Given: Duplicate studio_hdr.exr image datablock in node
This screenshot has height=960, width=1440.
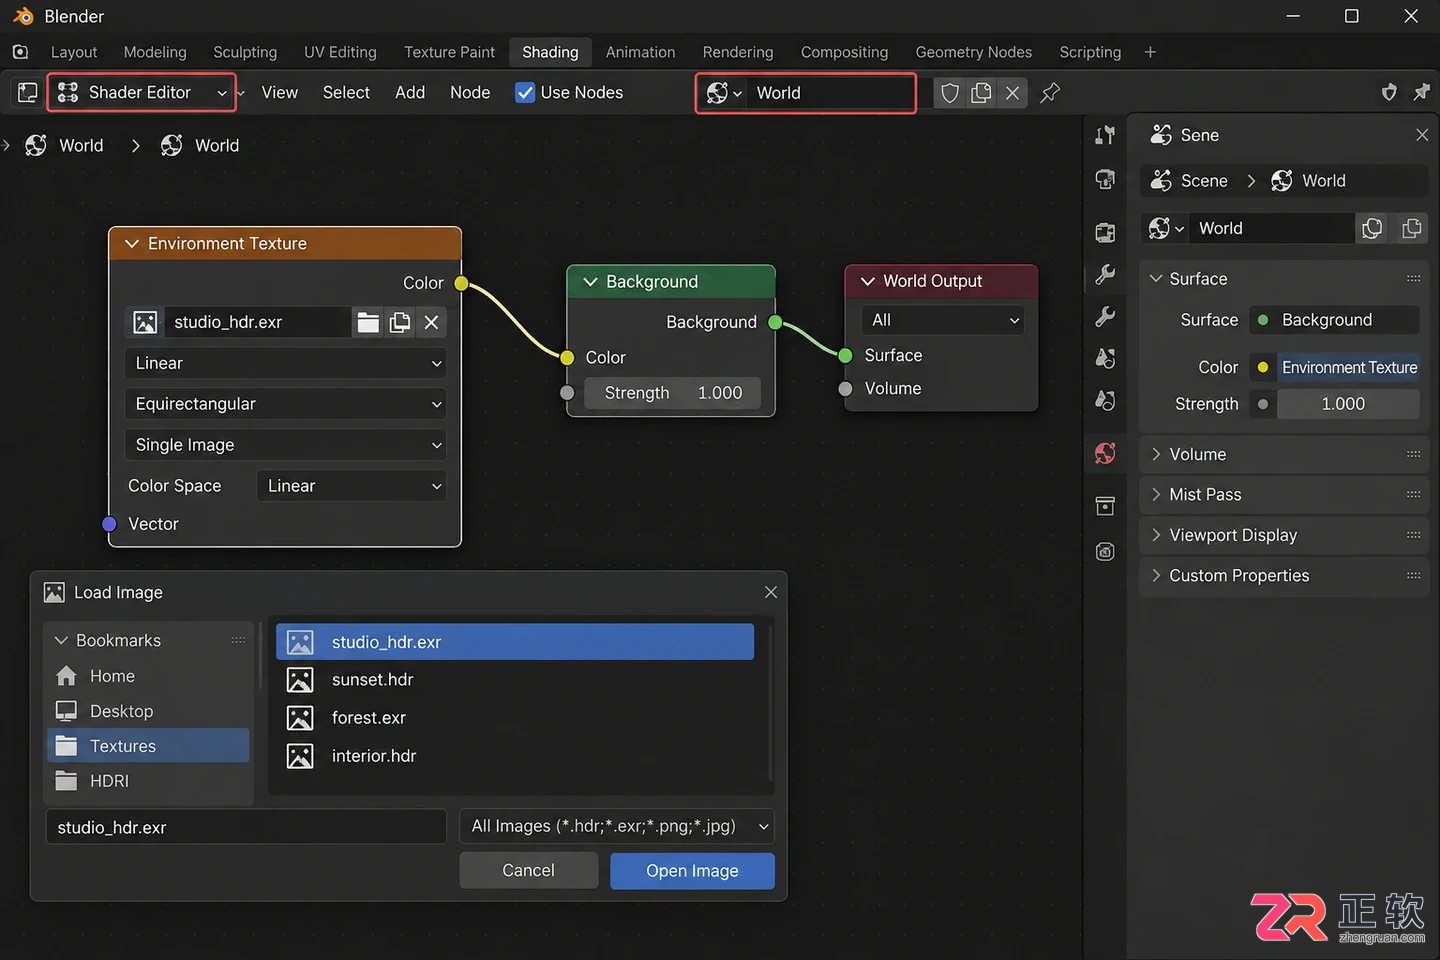Looking at the screenshot, I should (x=400, y=322).
